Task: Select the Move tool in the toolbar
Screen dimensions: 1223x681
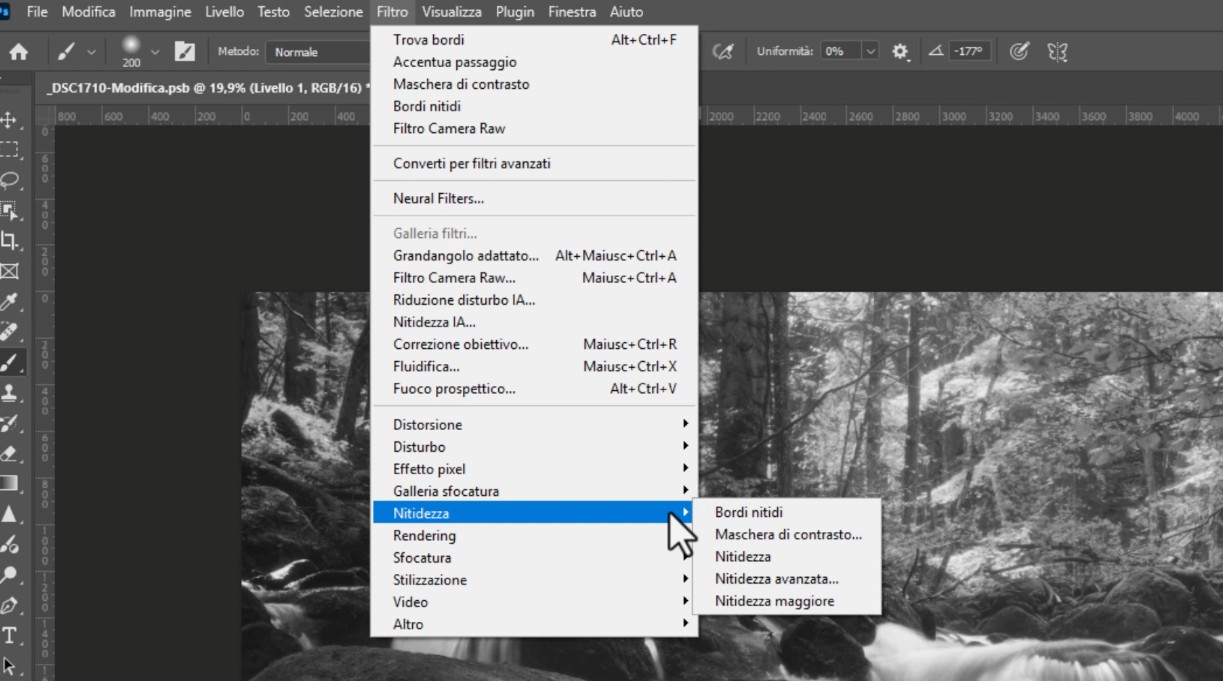Action: (10, 120)
